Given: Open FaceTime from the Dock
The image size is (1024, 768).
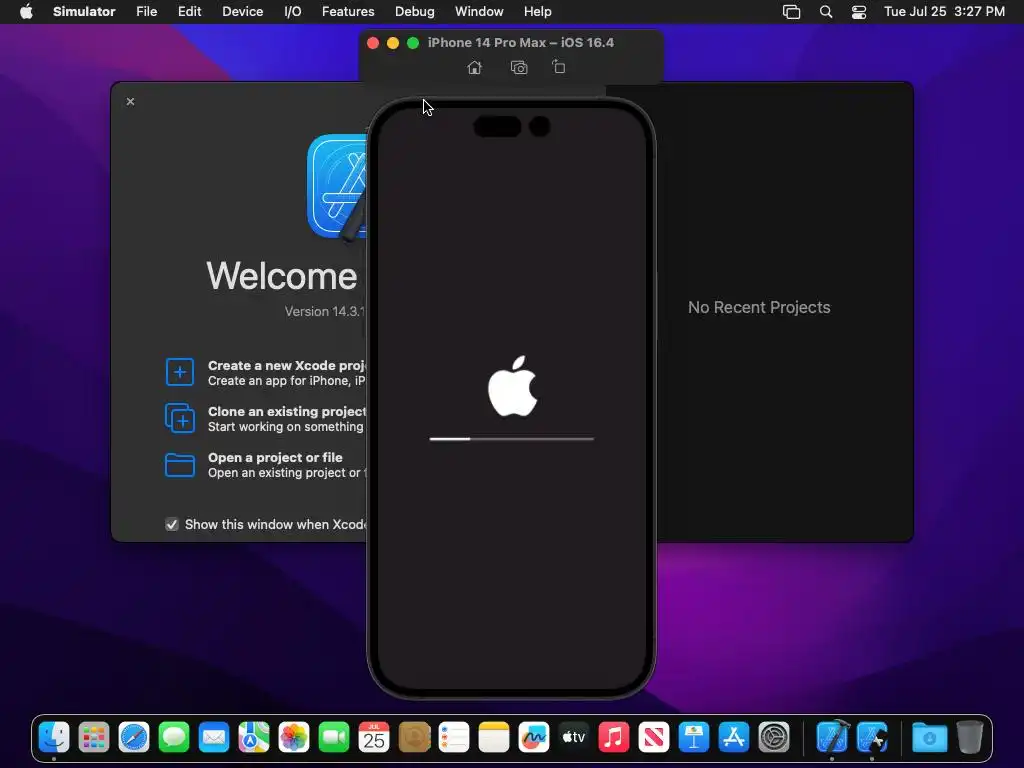Looking at the screenshot, I should [x=334, y=737].
